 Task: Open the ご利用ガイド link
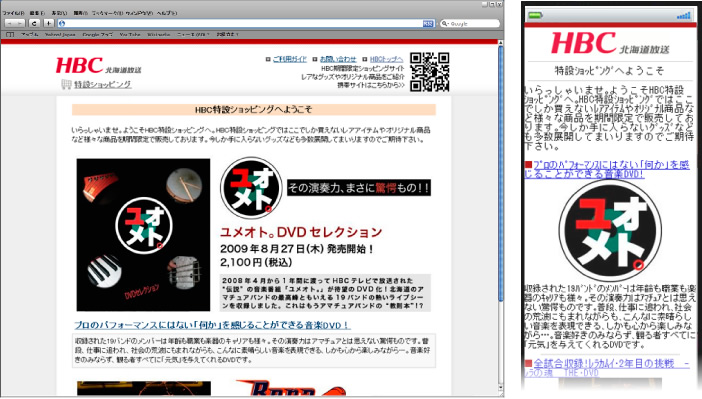(290, 59)
